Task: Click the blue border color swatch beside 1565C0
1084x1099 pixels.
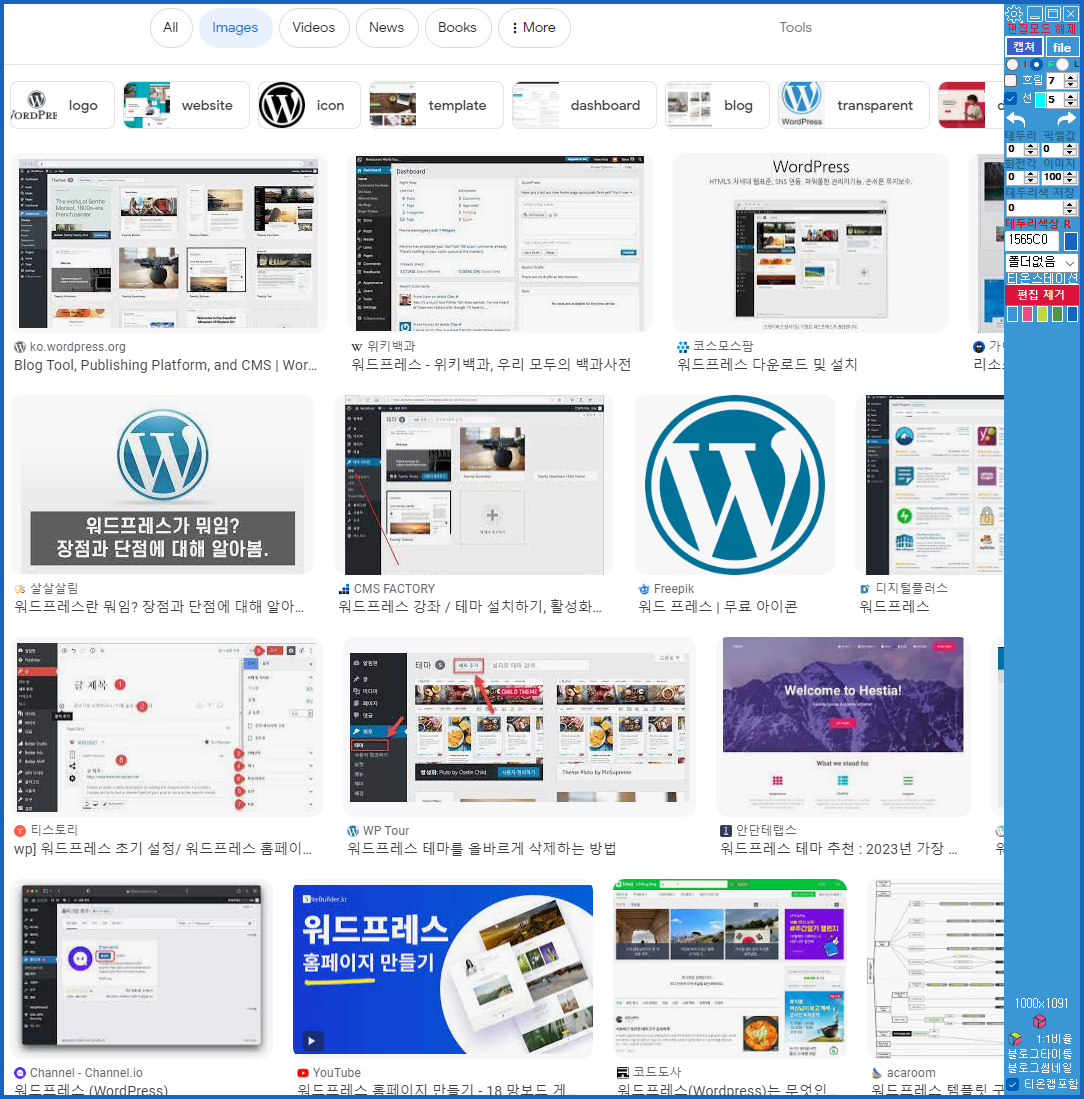Action: (1071, 240)
